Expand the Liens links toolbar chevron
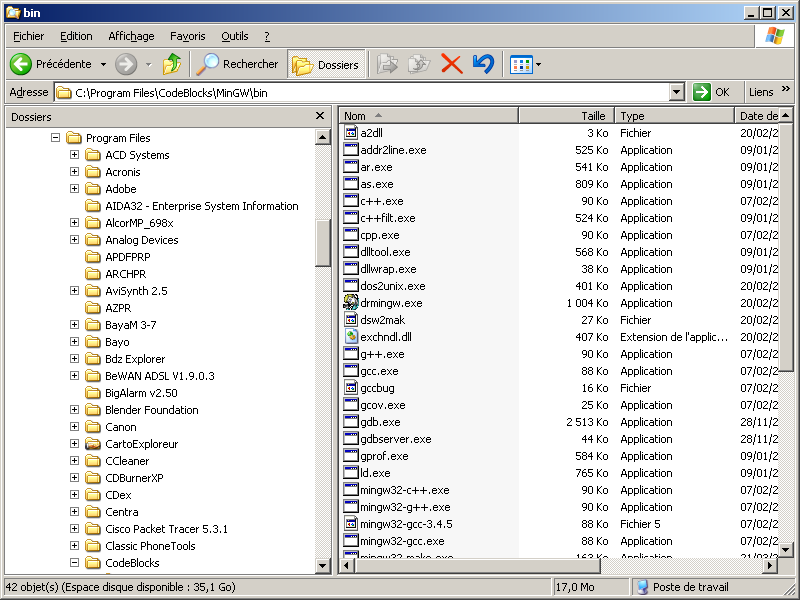800x600 pixels. (x=785, y=89)
